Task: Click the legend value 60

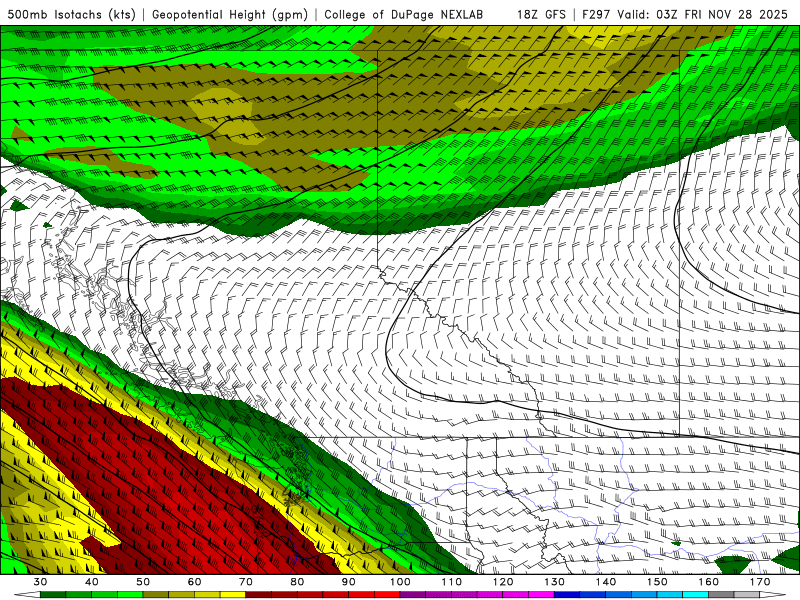Action: pyautogui.click(x=194, y=582)
